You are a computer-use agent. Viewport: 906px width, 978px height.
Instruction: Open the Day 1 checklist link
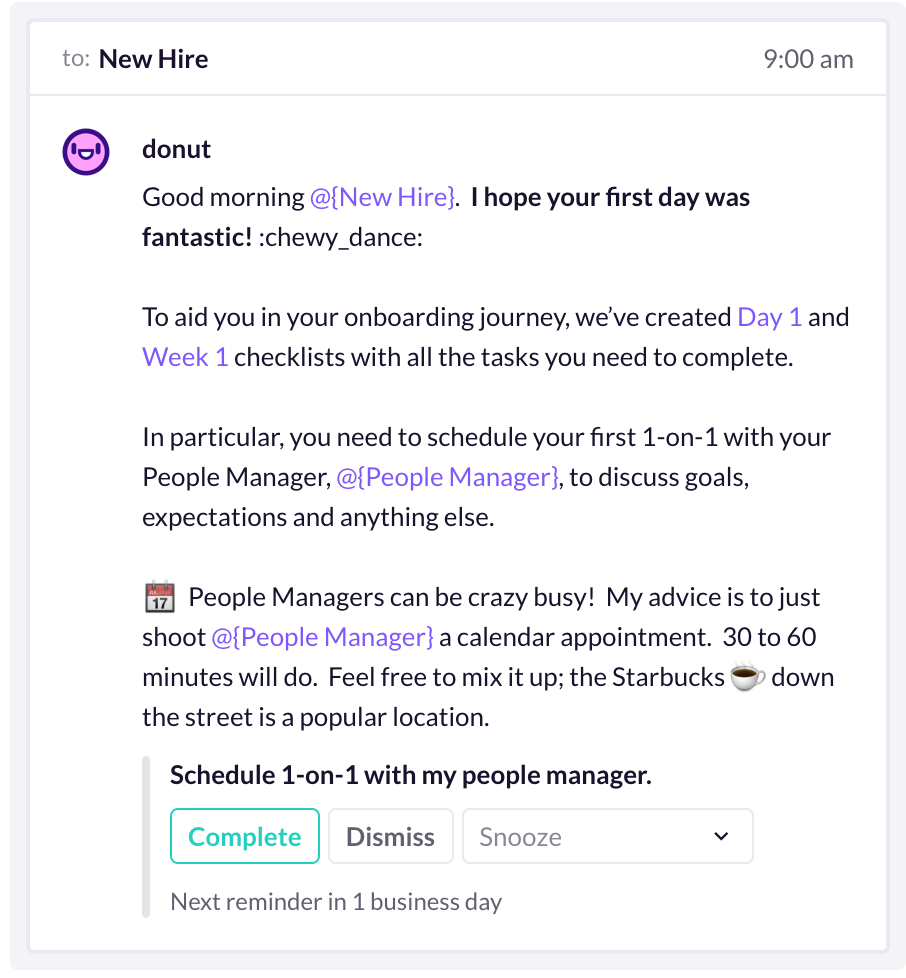769,317
